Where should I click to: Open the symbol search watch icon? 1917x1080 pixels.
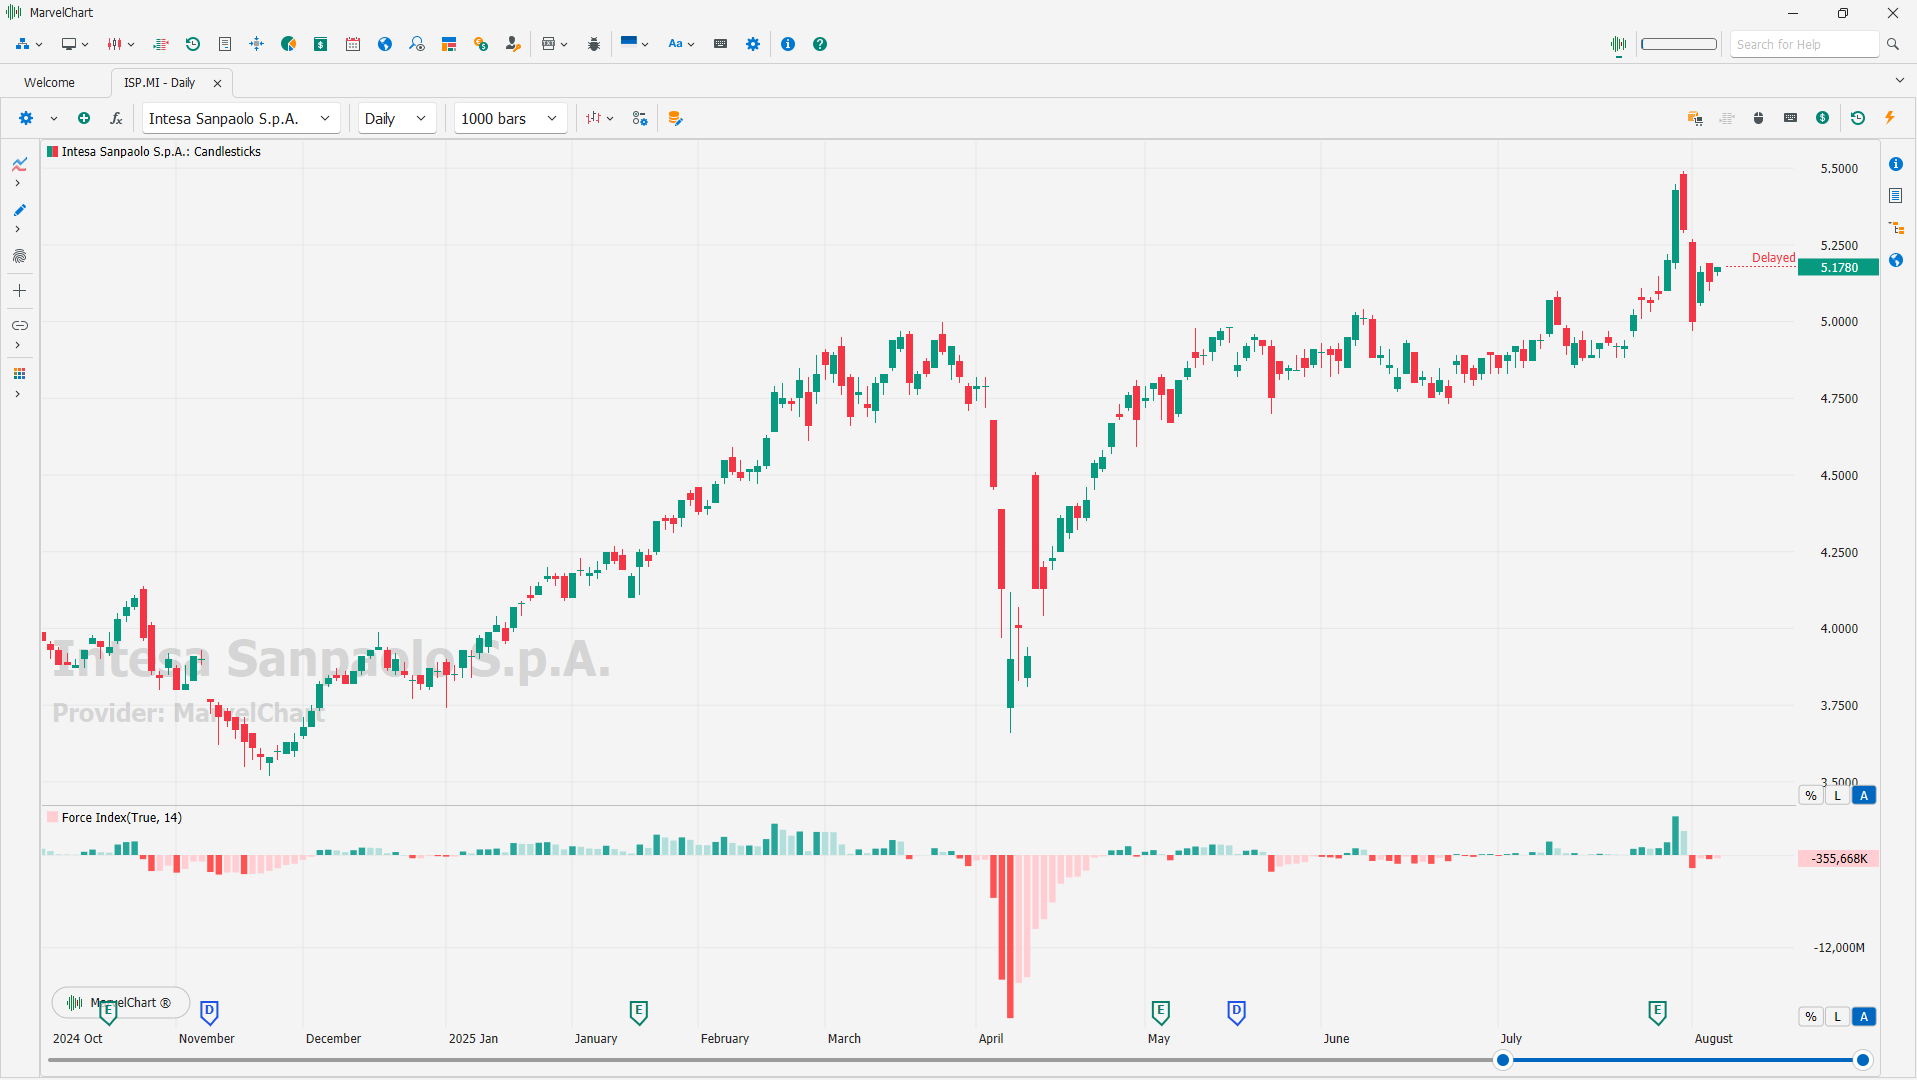[417, 44]
